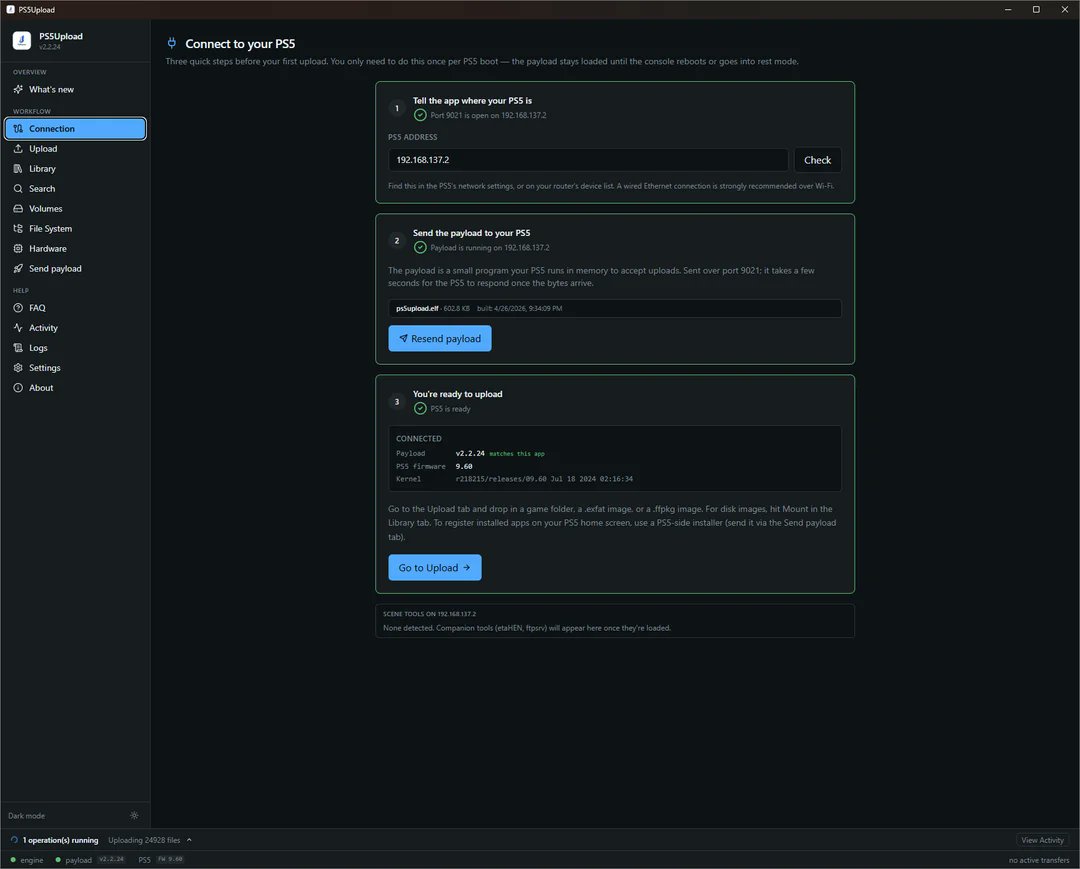The height and width of the screenshot is (869, 1080).
Task: Toggle Dark mode with the sun icon
Action: 134,815
